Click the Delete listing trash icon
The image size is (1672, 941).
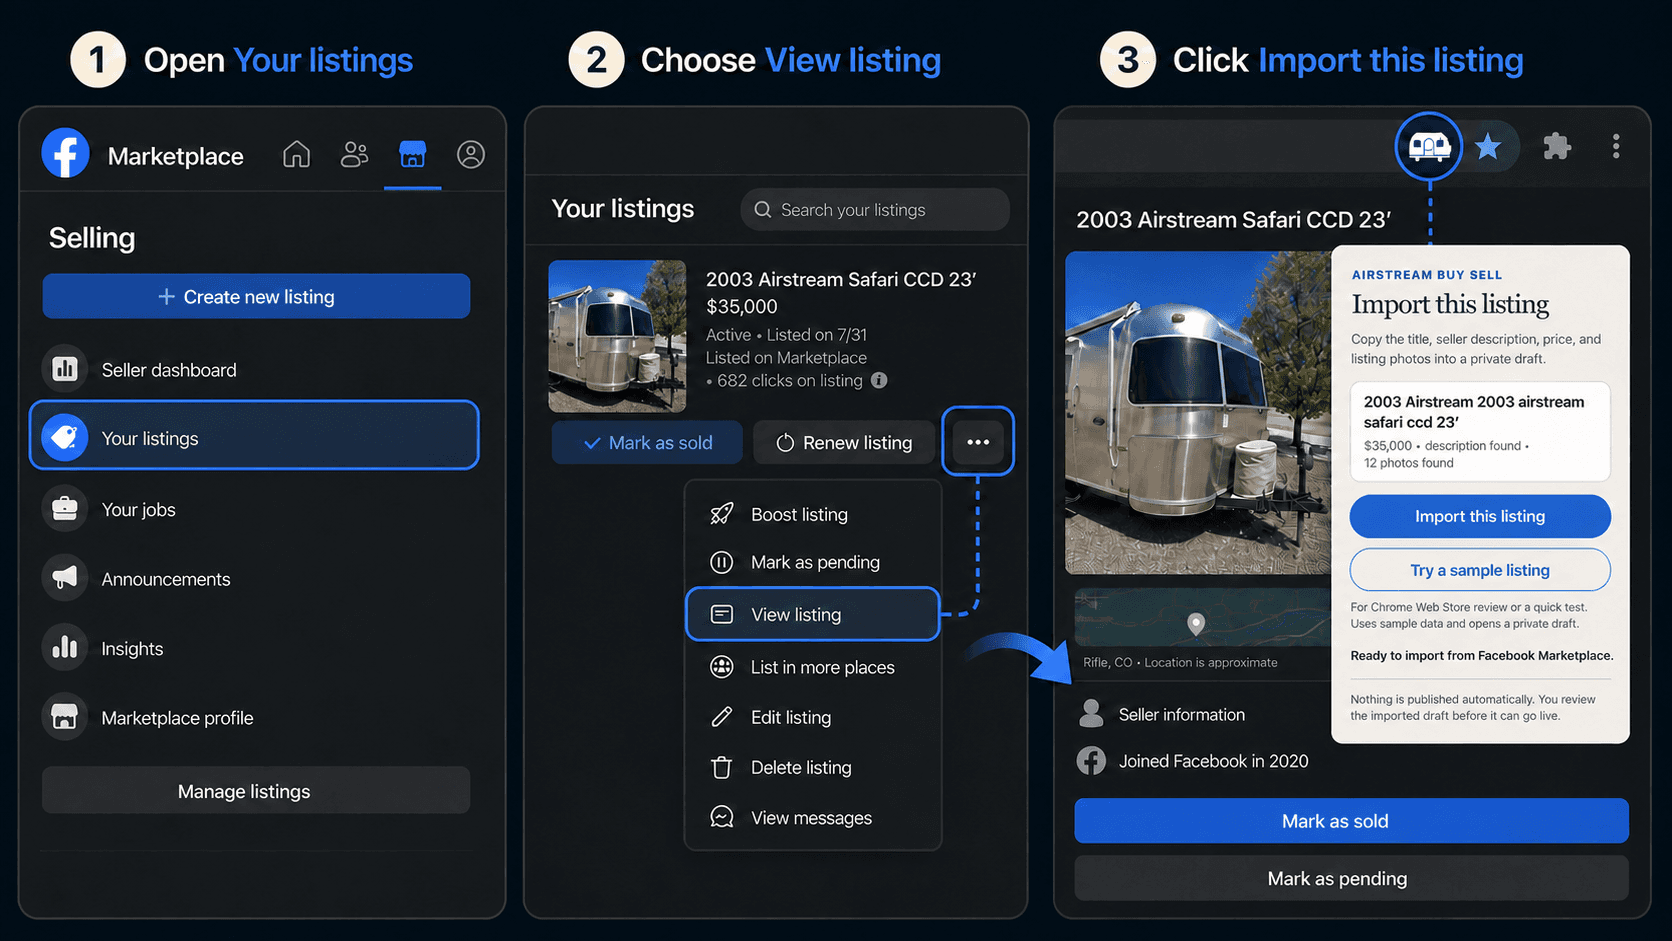(x=721, y=767)
